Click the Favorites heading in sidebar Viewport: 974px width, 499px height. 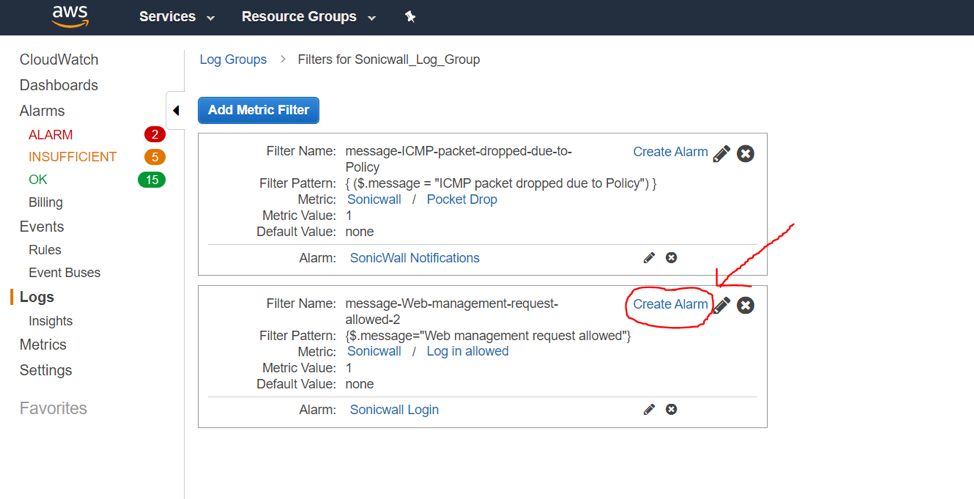coord(53,408)
